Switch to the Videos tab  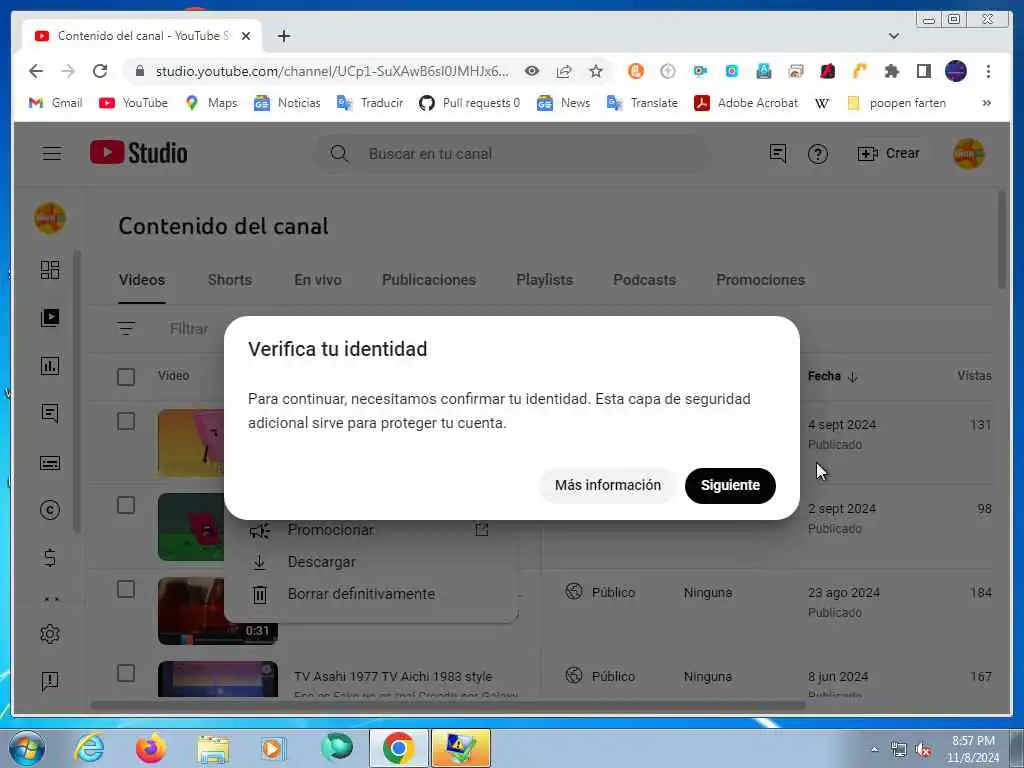(142, 280)
